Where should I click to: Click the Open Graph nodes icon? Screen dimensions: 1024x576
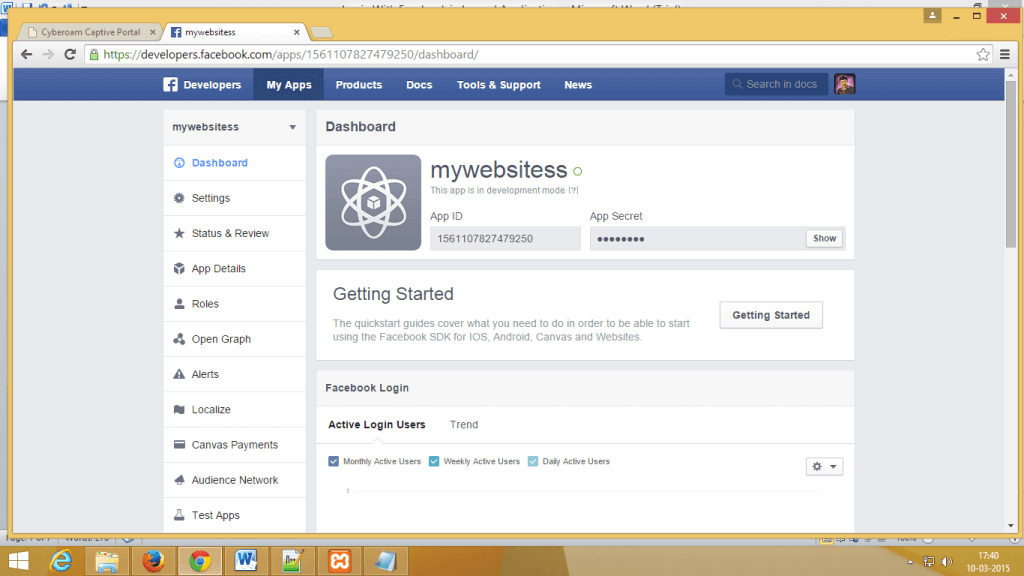[x=179, y=339]
